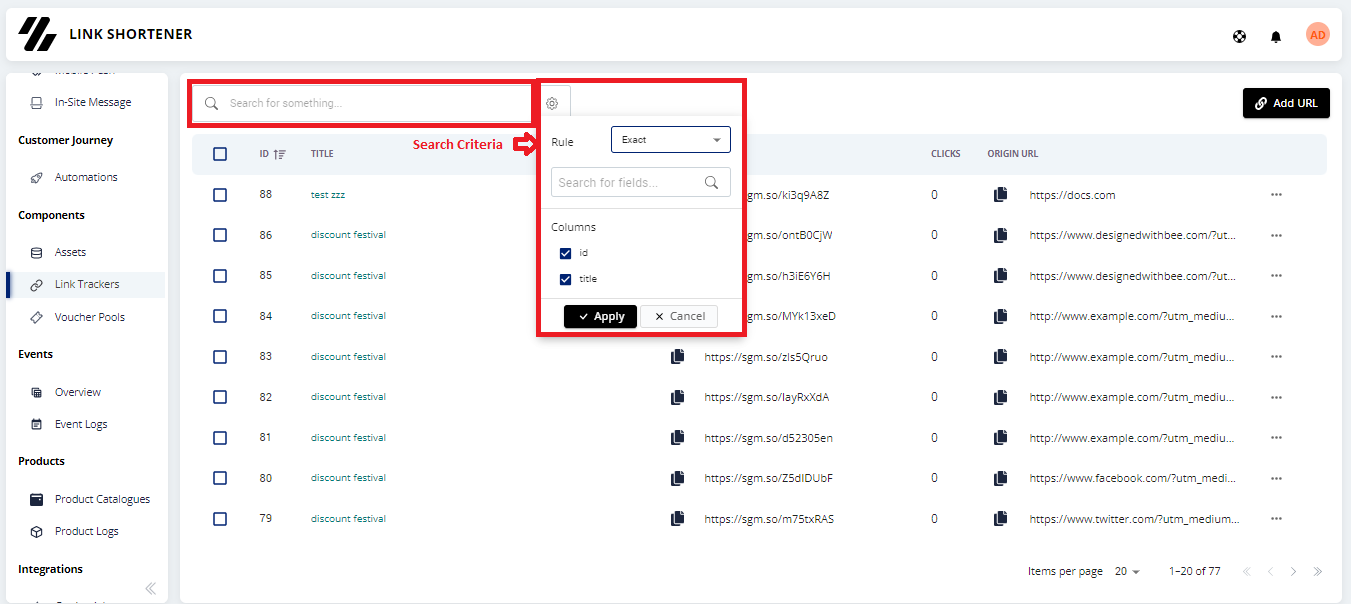Open discount festival link for row 84
The width and height of the screenshot is (1351, 604).
pos(348,316)
